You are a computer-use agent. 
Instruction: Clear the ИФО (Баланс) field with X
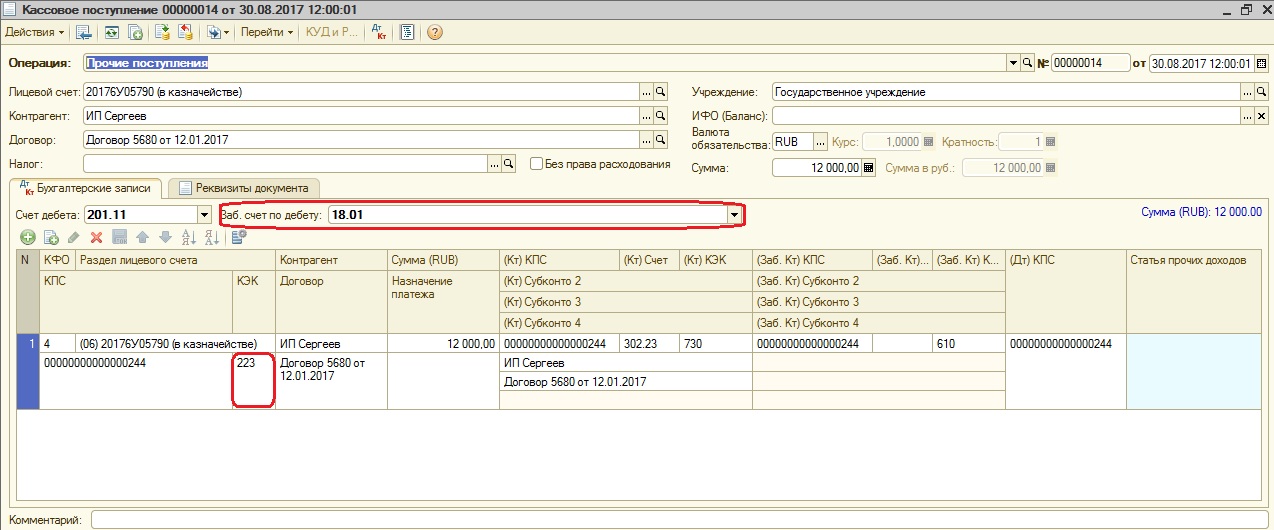point(1247,116)
